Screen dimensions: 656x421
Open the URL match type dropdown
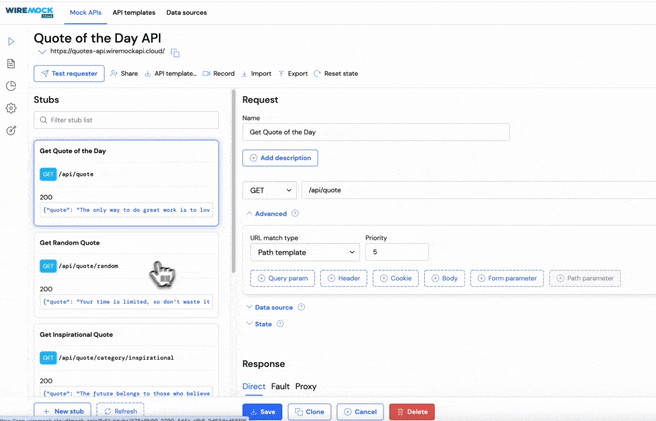tap(305, 252)
